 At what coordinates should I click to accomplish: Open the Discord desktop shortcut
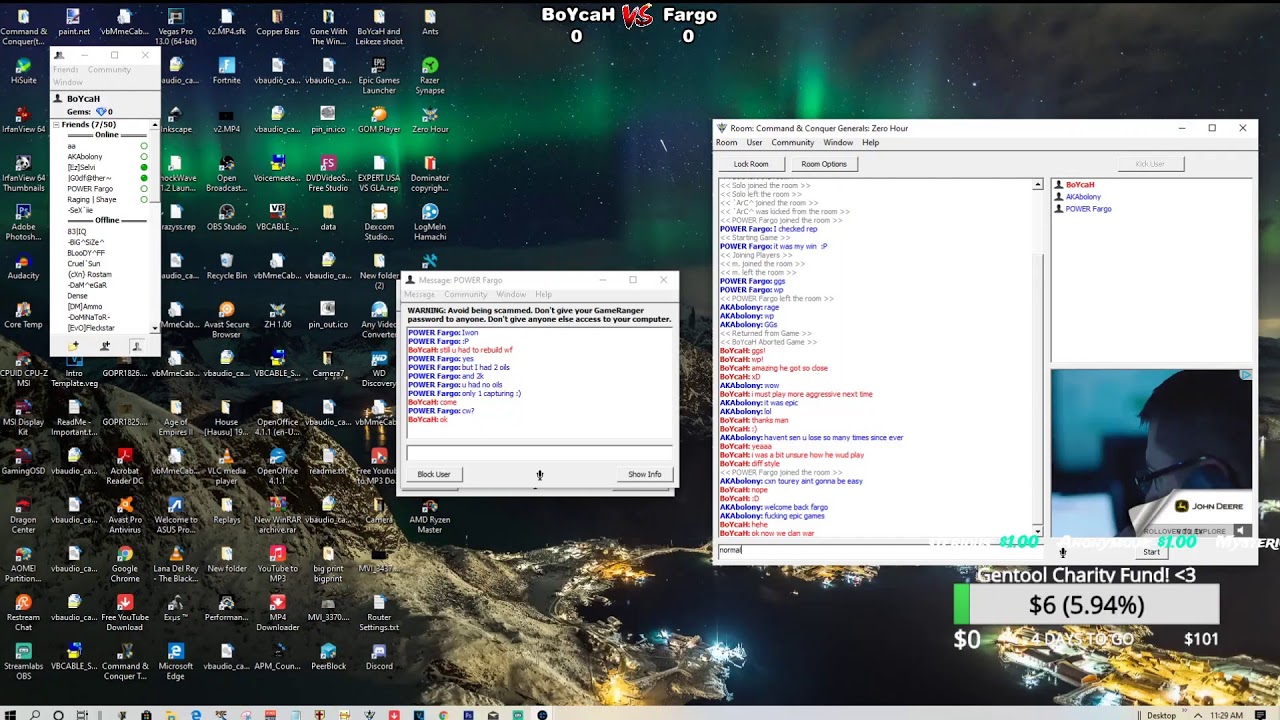click(x=379, y=656)
